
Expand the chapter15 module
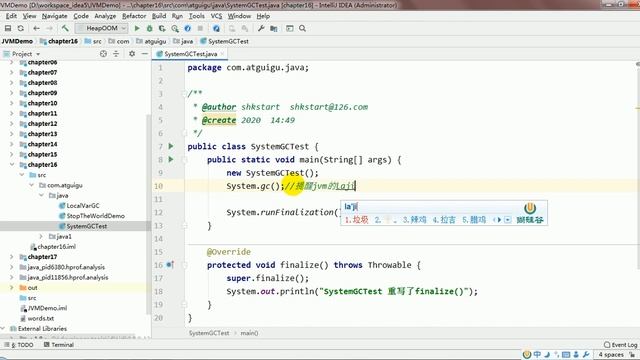11,154
